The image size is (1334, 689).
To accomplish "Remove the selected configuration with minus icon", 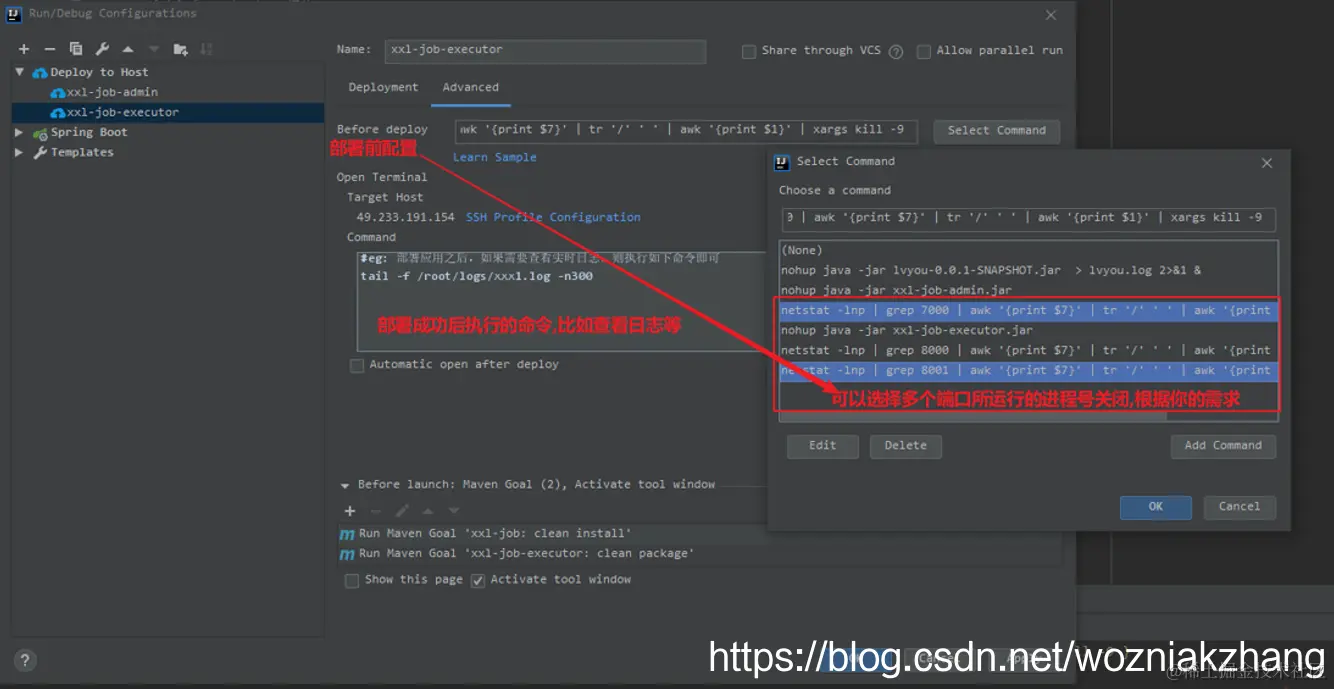I will [50, 49].
